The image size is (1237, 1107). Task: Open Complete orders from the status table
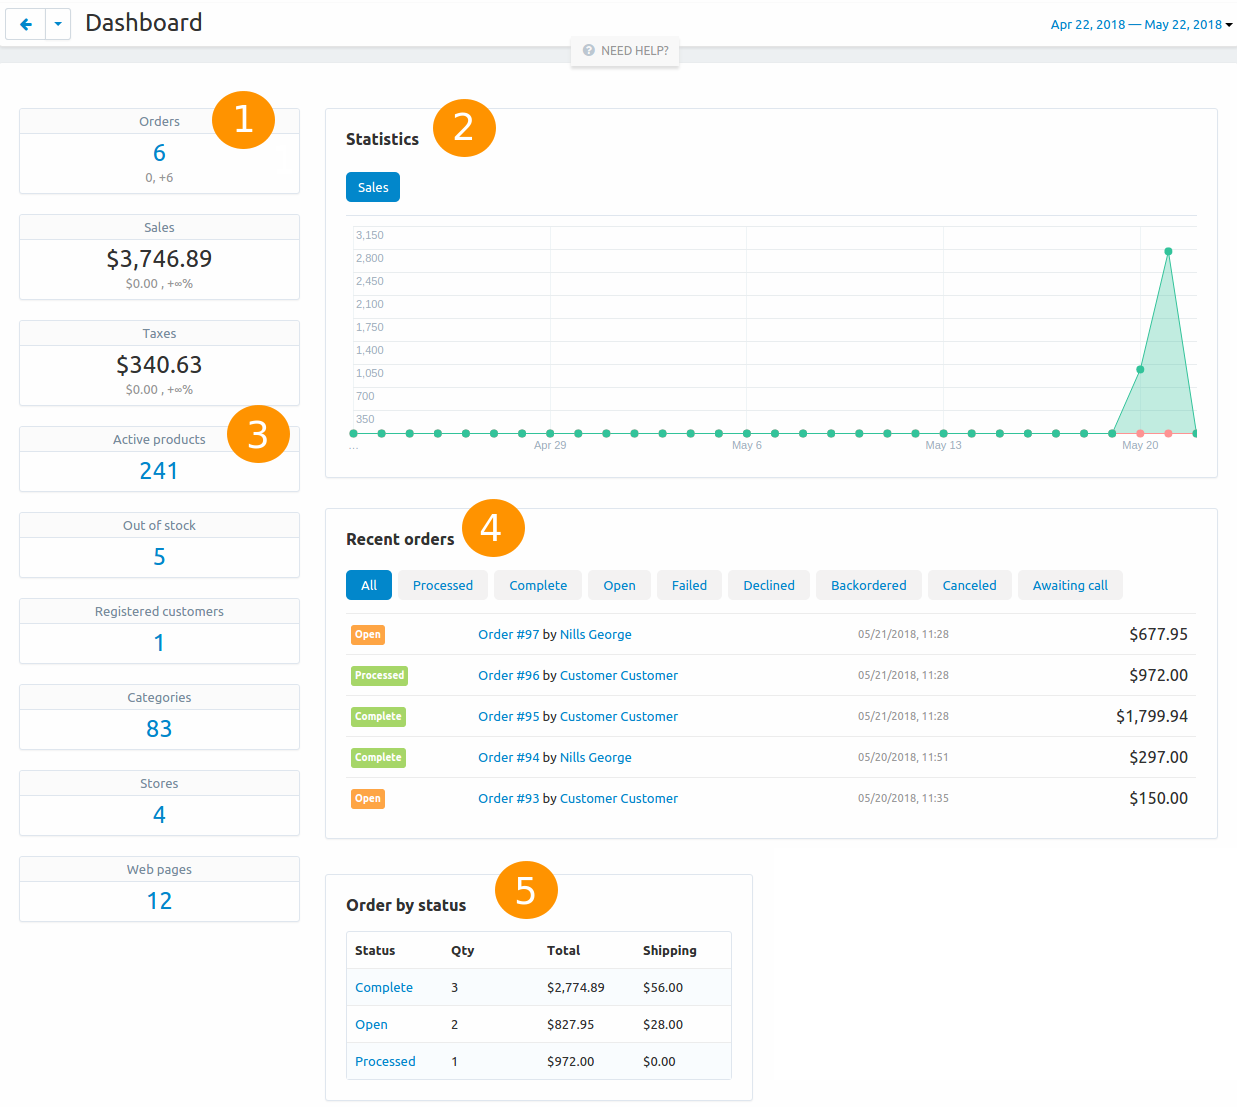point(383,987)
